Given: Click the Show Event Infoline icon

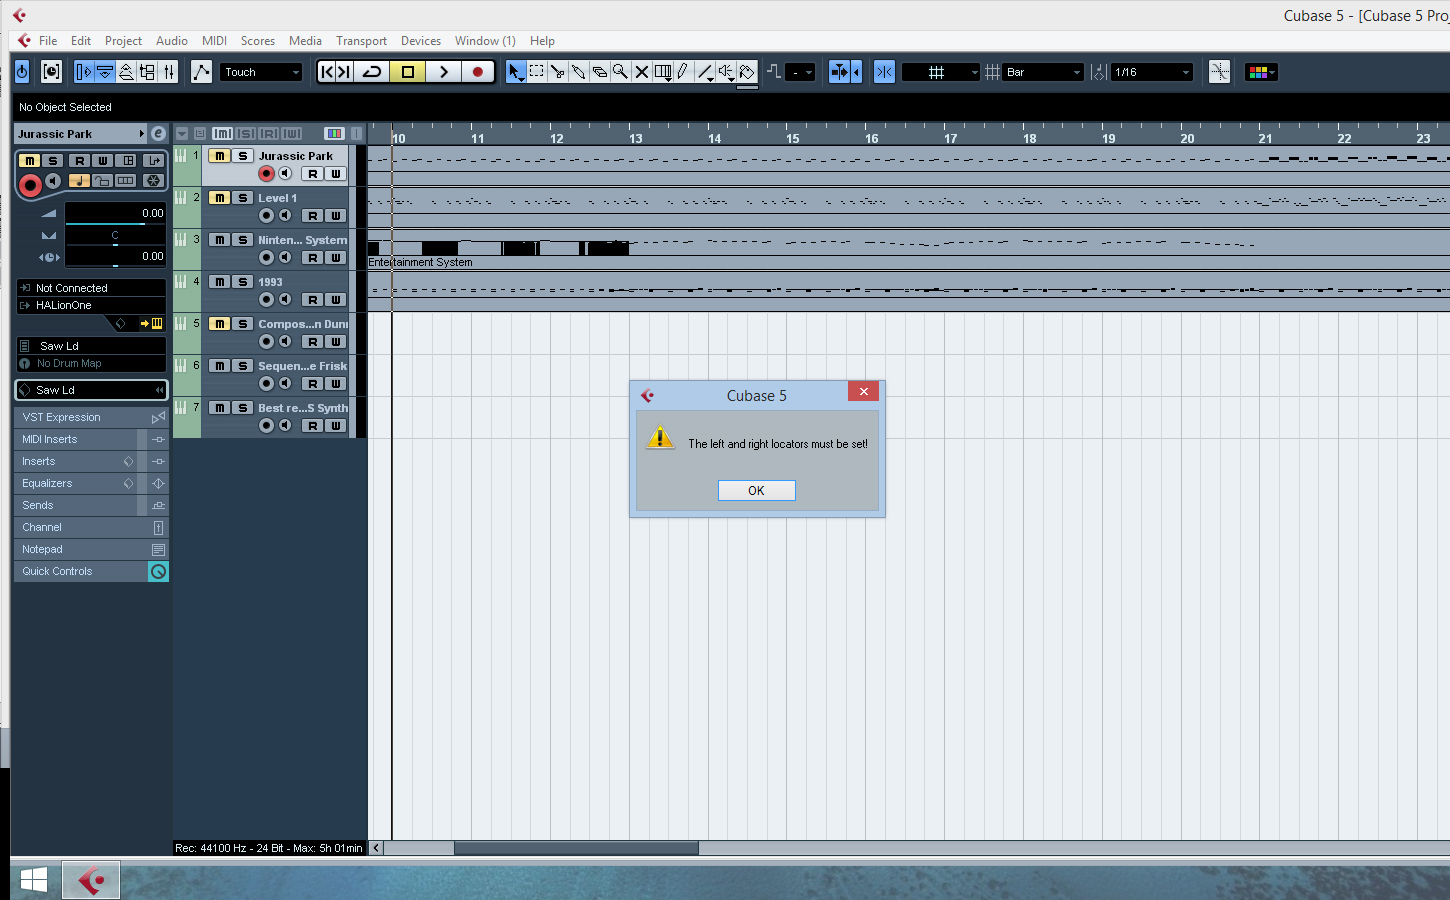Looking at the screenshot, I should pyautogui.click(x=105, y=72).
